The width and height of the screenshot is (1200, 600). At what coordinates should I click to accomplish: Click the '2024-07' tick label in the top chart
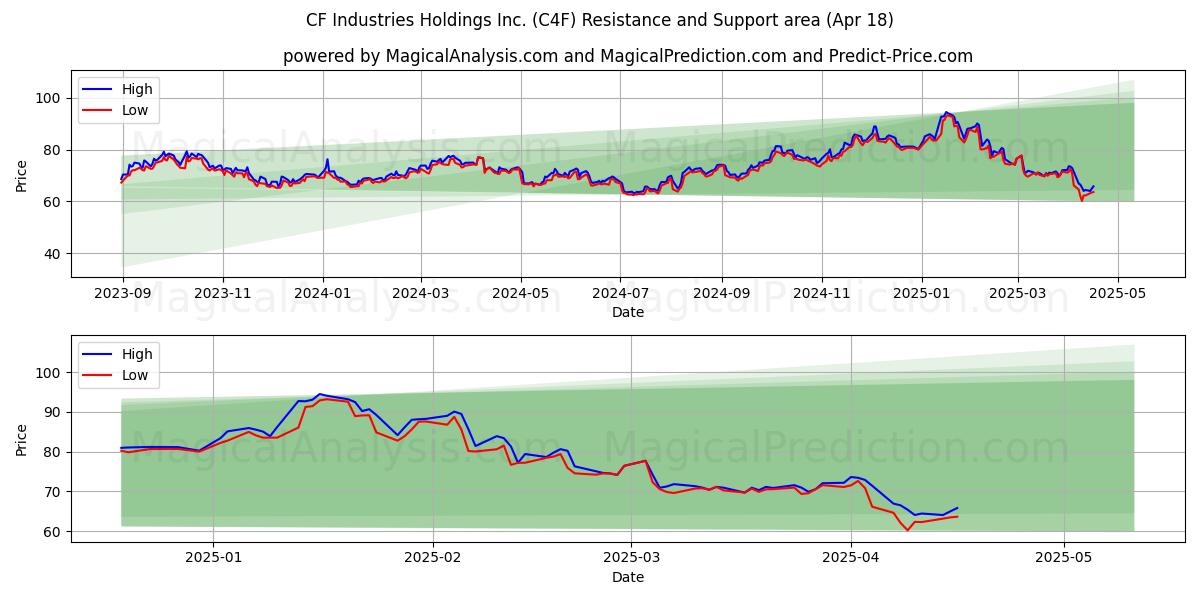[620, 293]
